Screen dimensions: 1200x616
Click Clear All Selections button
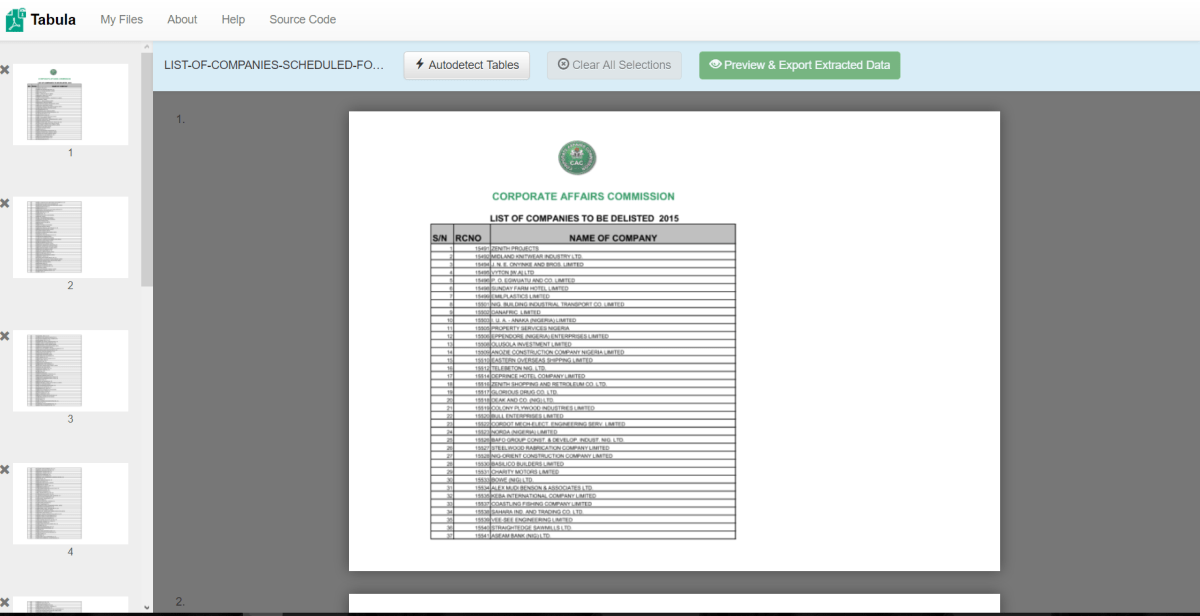click(614, 65)
